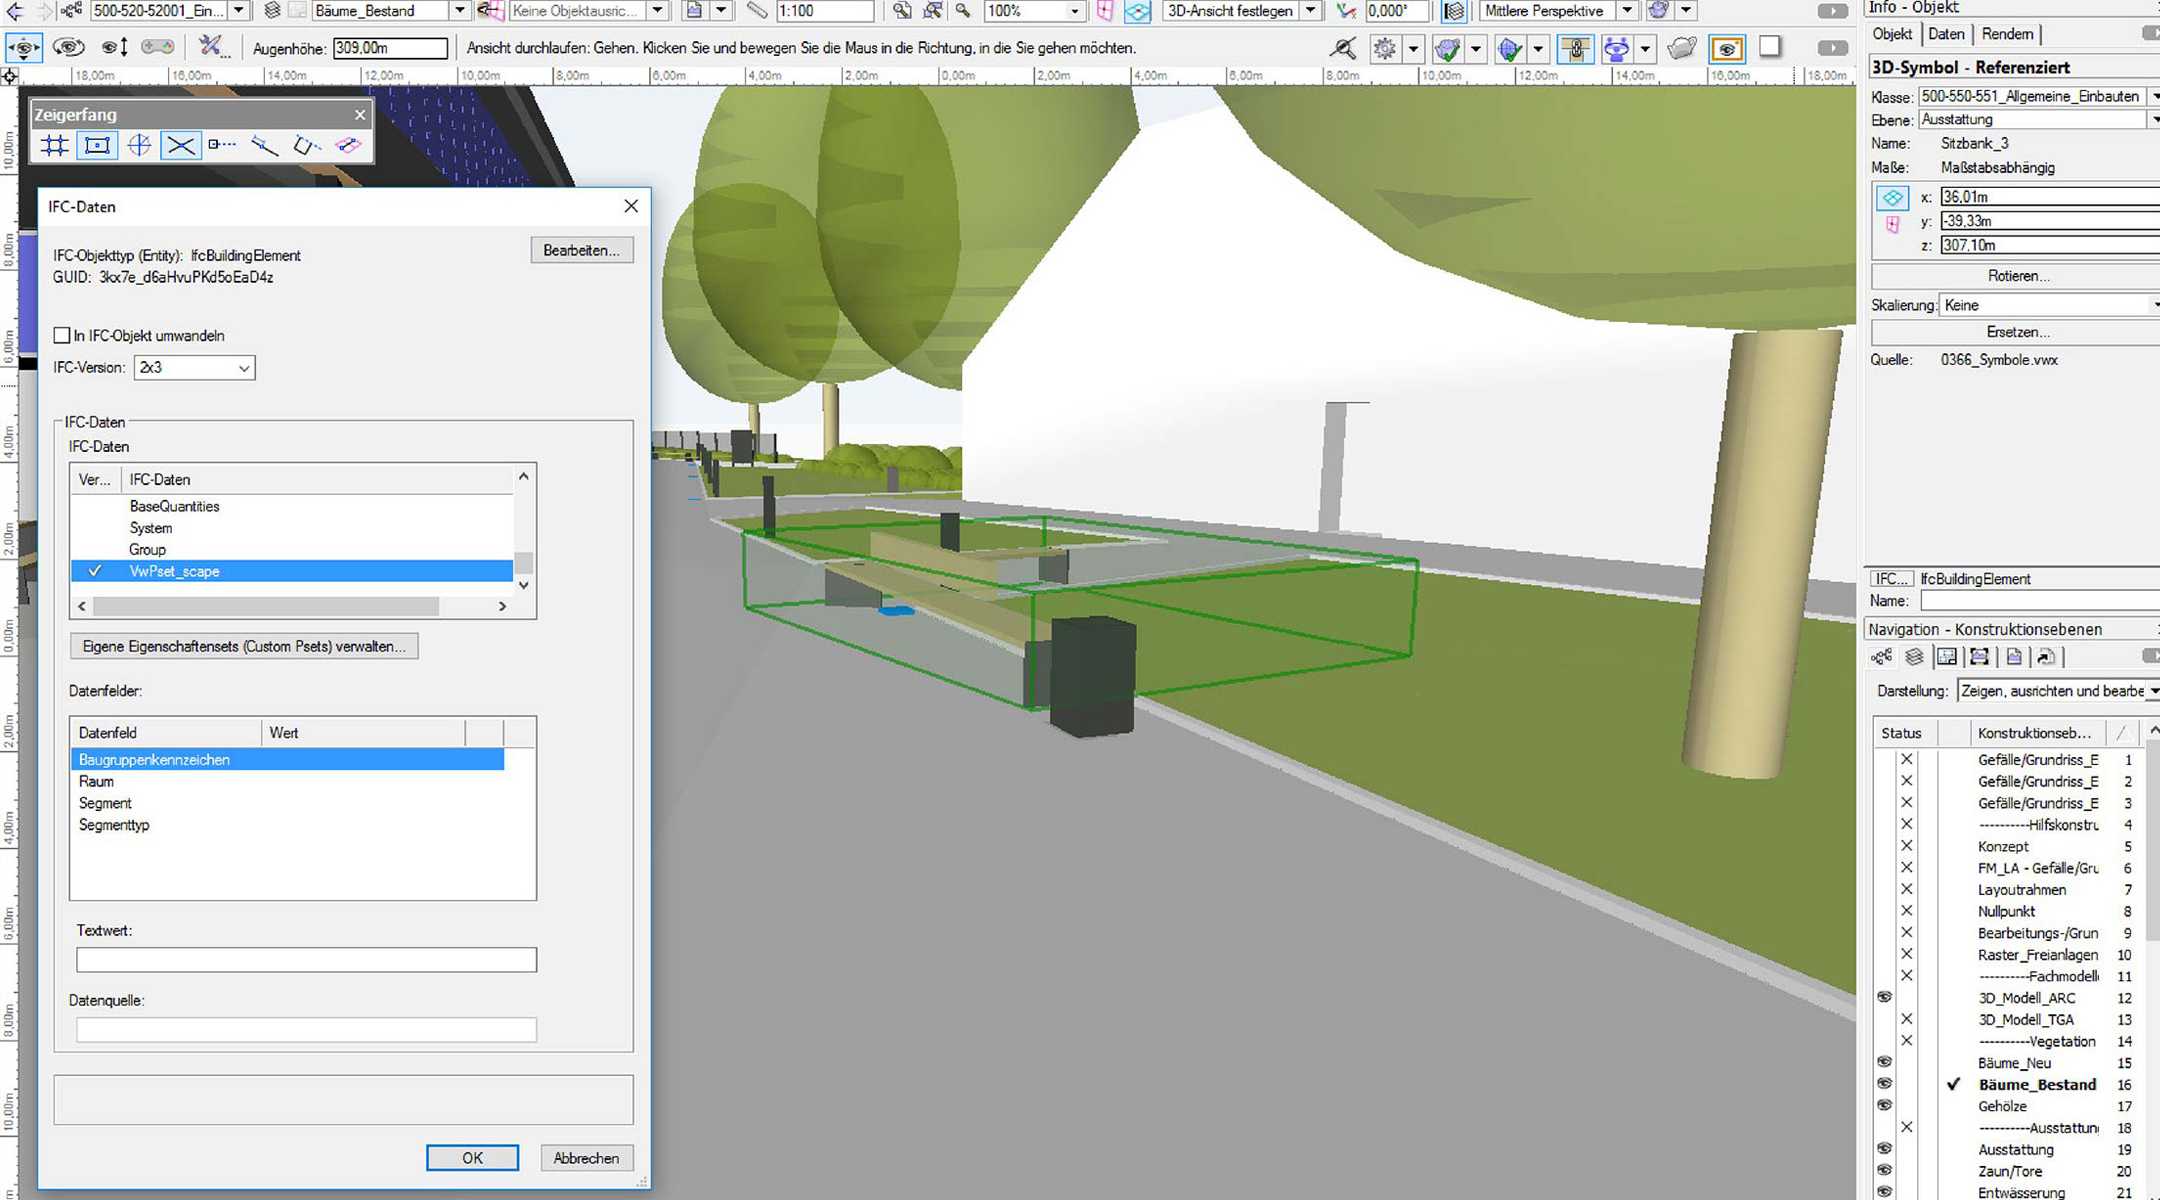Toggle visibility eye for Gehölze layer
Screen dimensions: 2160x1200
(1885, 1106)
